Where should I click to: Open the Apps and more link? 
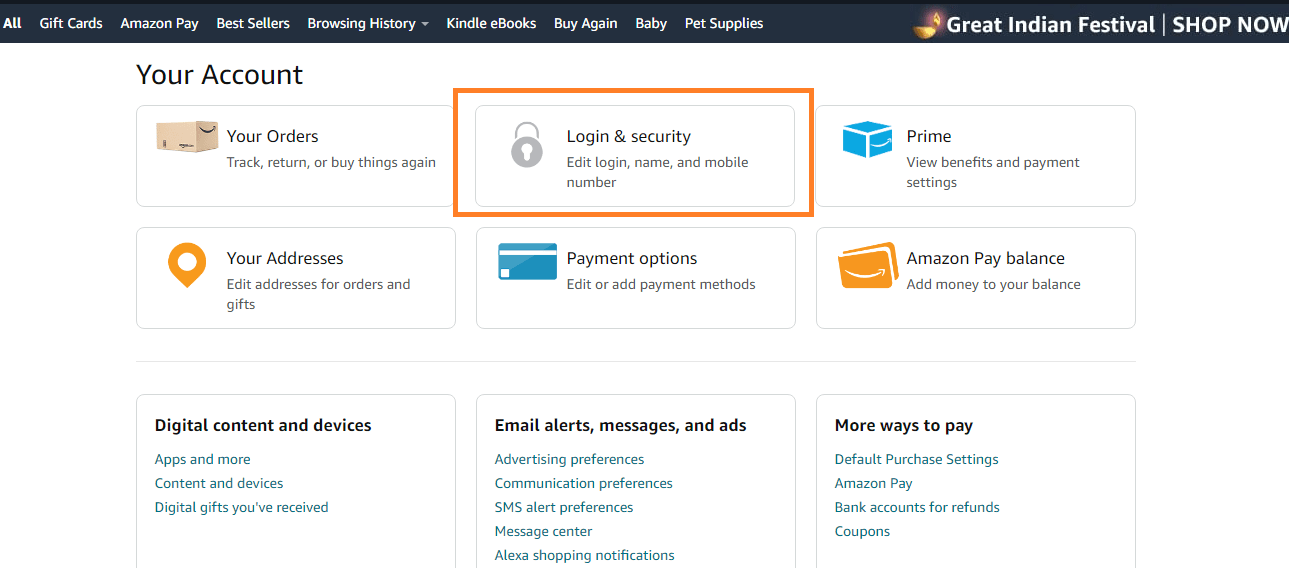point(203,459)
